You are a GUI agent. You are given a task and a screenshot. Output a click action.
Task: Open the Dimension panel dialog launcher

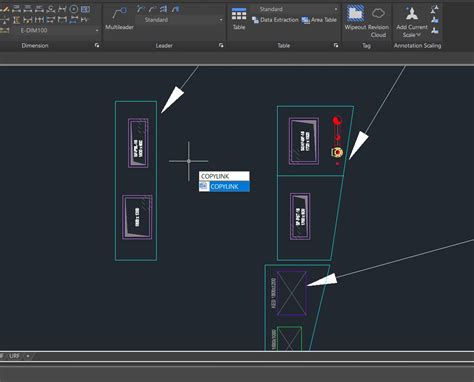click(x=97, y=45)
